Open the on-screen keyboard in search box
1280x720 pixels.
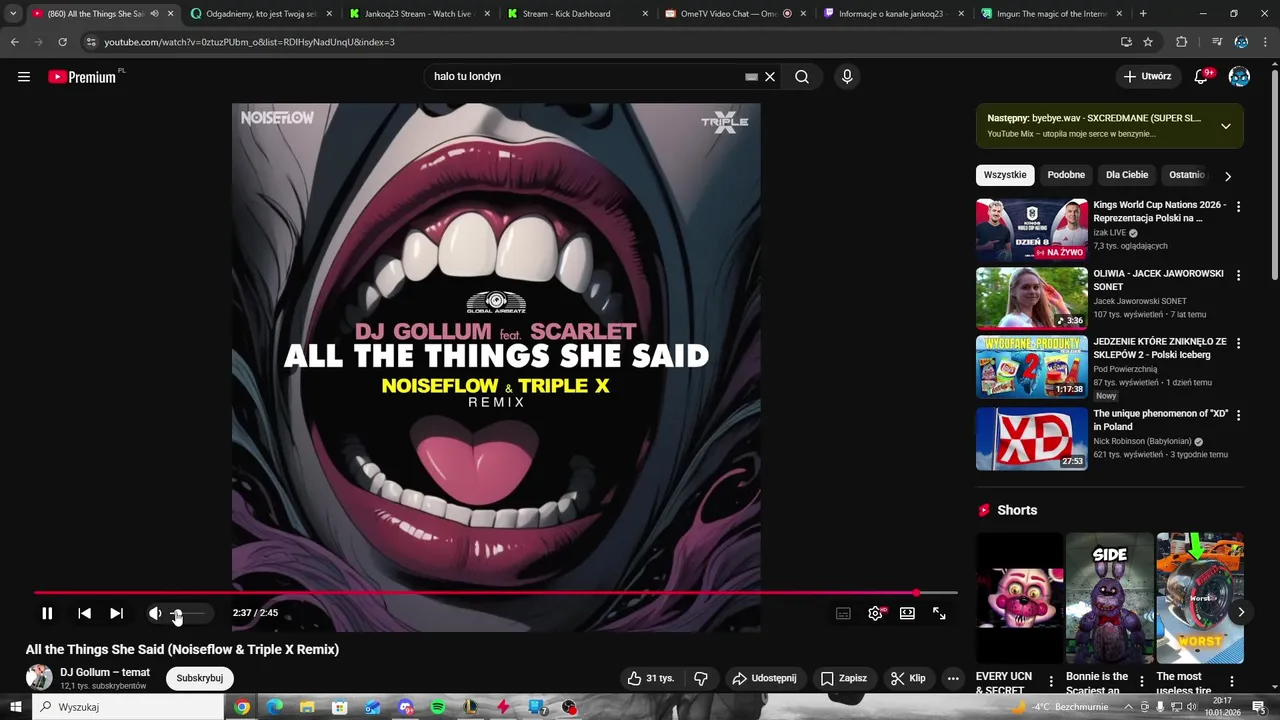click(751, 77)
